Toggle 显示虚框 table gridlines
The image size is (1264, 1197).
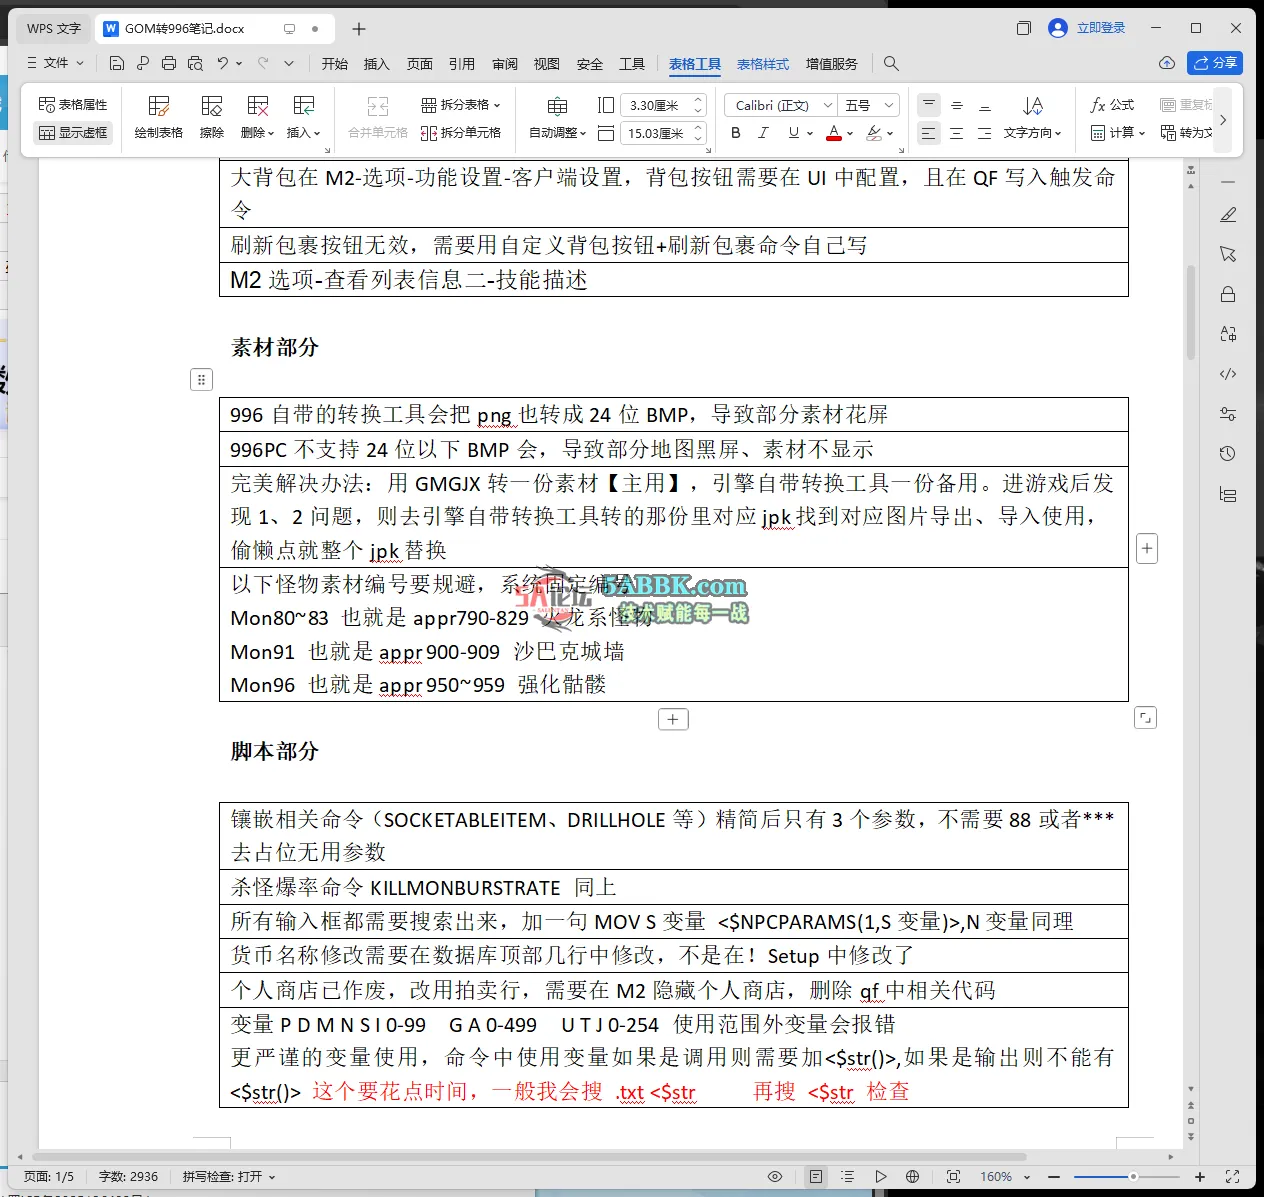pos(73,132)
